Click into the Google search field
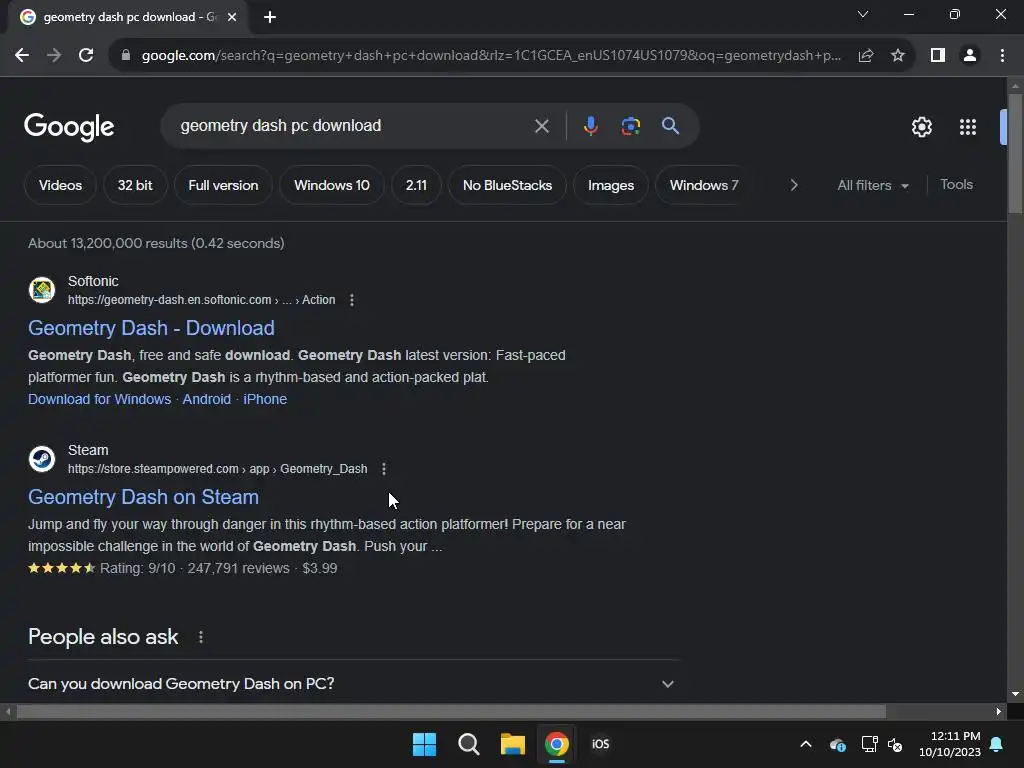 click(353, 126)
